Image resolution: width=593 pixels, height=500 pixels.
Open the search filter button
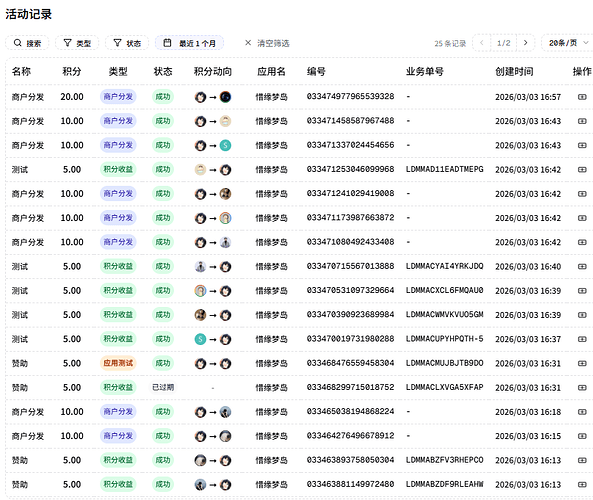coord(27,43)
